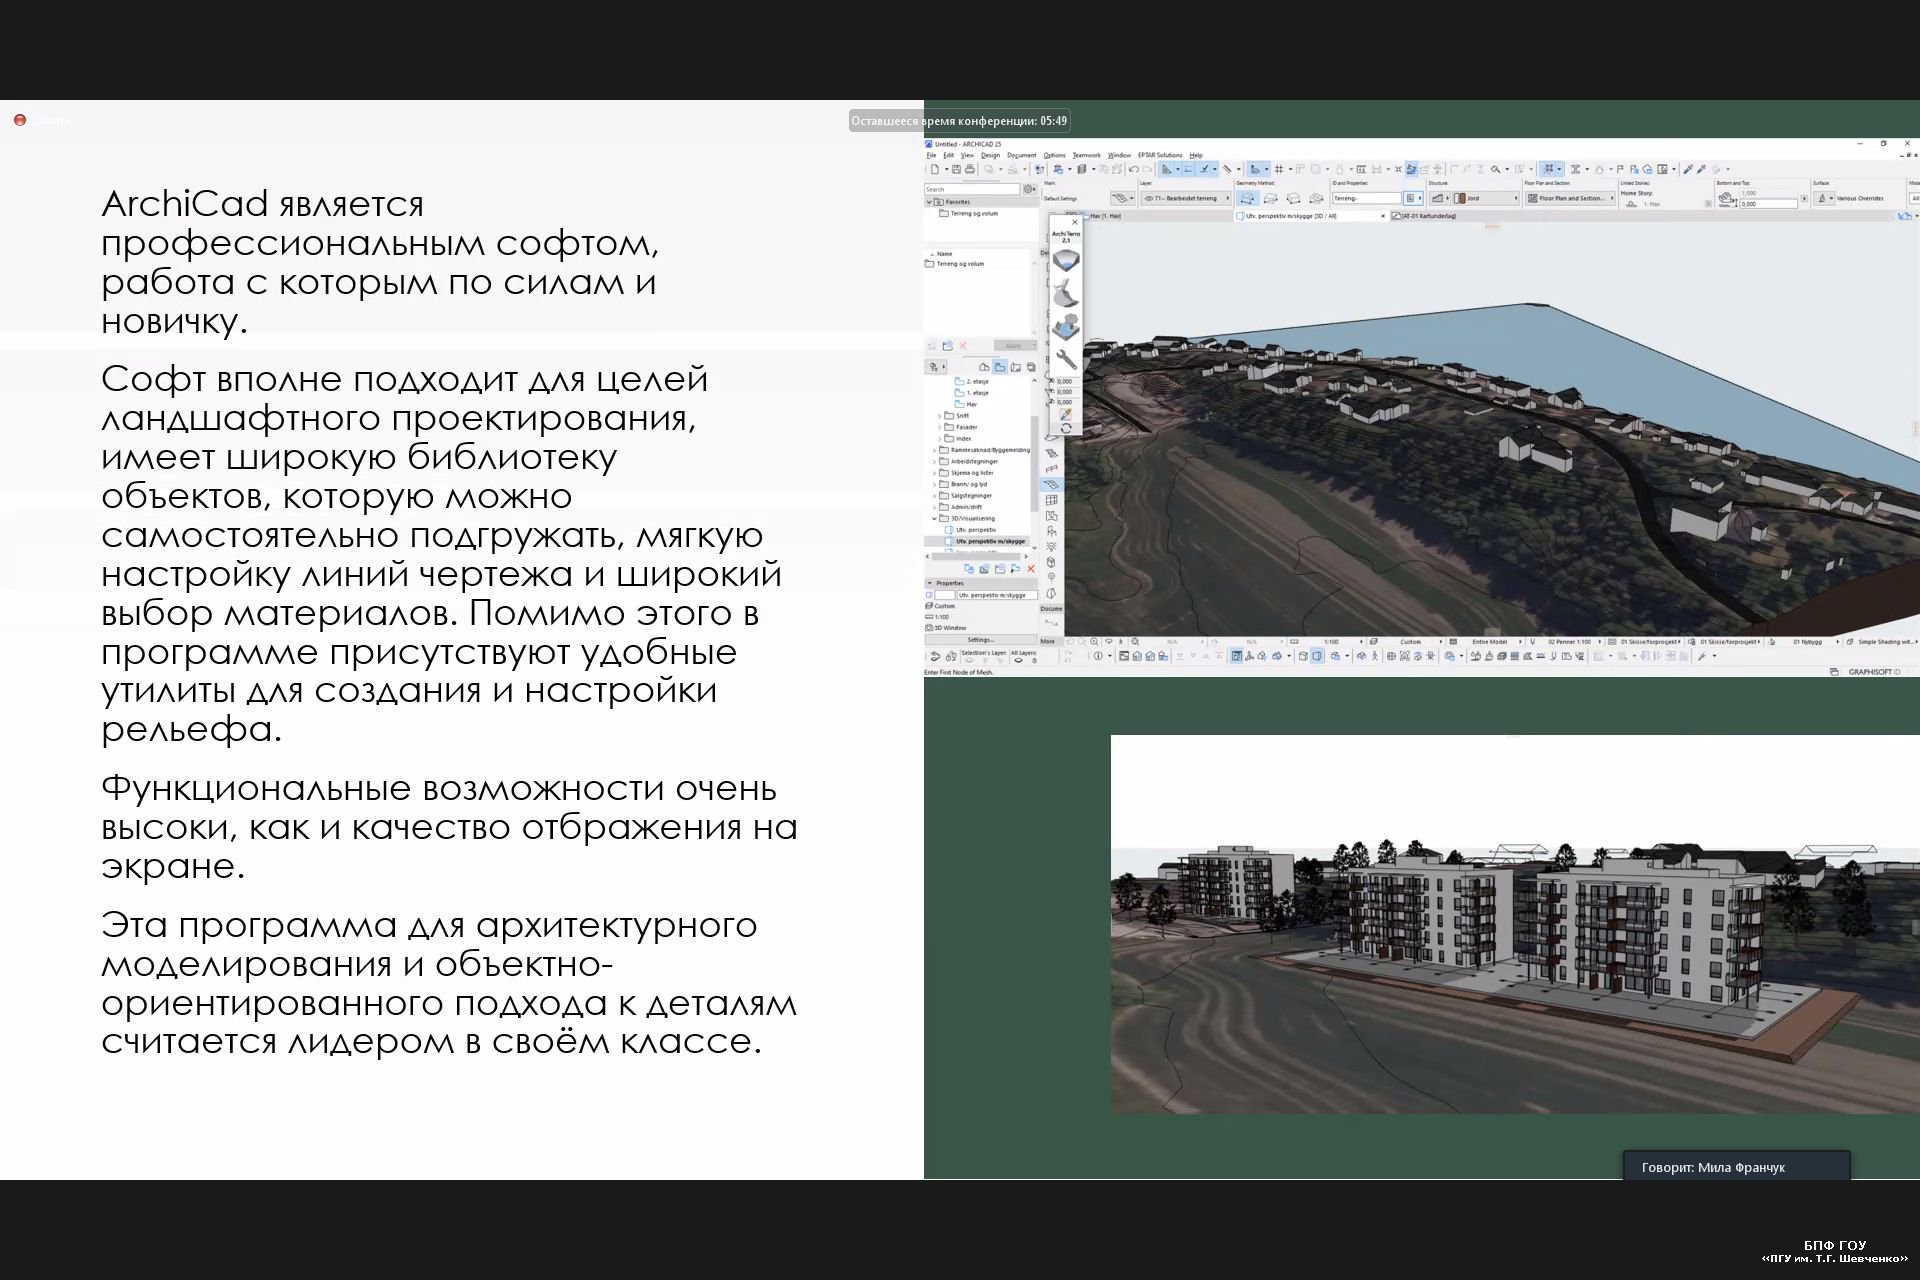
Task: Click the Terreng- ID input field
Action: (1366, 198)
